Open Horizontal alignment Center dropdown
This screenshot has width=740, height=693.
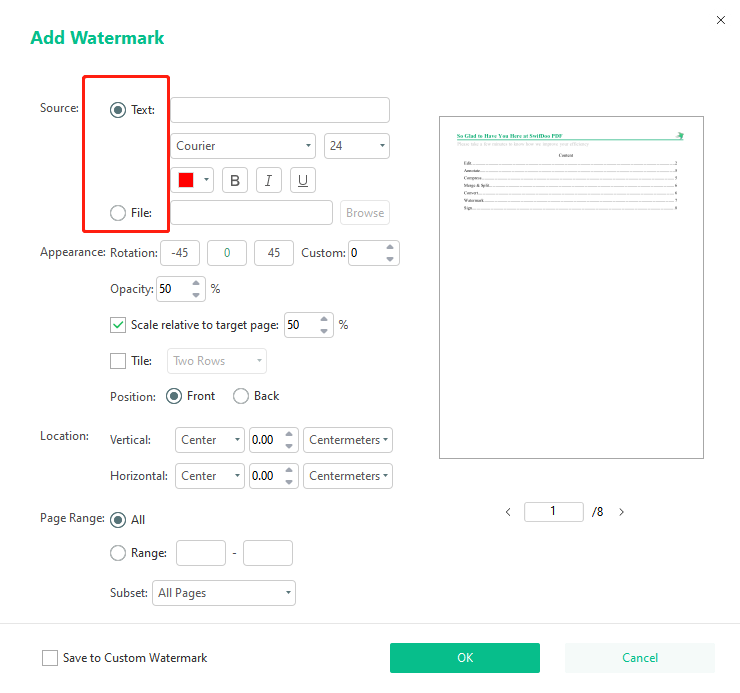210,476
